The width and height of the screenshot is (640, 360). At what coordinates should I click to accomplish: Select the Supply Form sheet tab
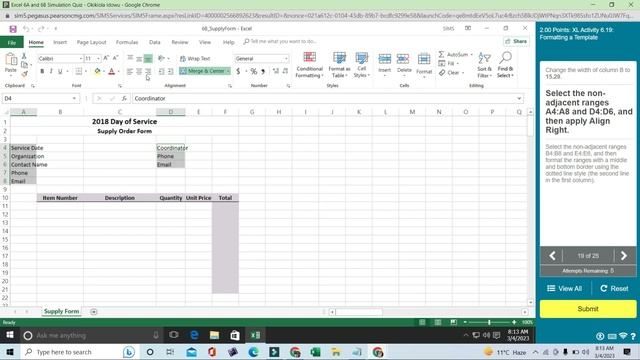61,311
